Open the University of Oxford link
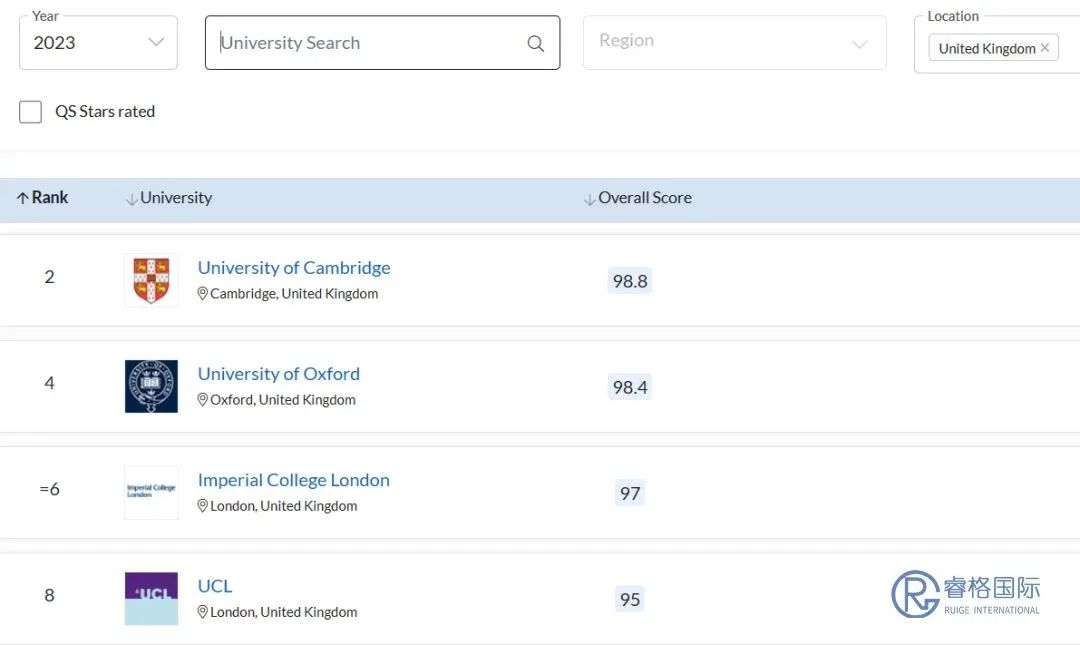1080x645 pixels. point(279,373)
